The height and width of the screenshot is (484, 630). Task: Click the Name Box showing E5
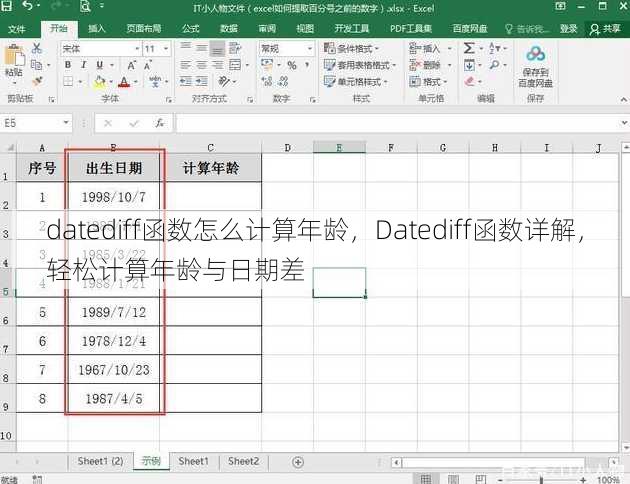[x=30, y=123]
